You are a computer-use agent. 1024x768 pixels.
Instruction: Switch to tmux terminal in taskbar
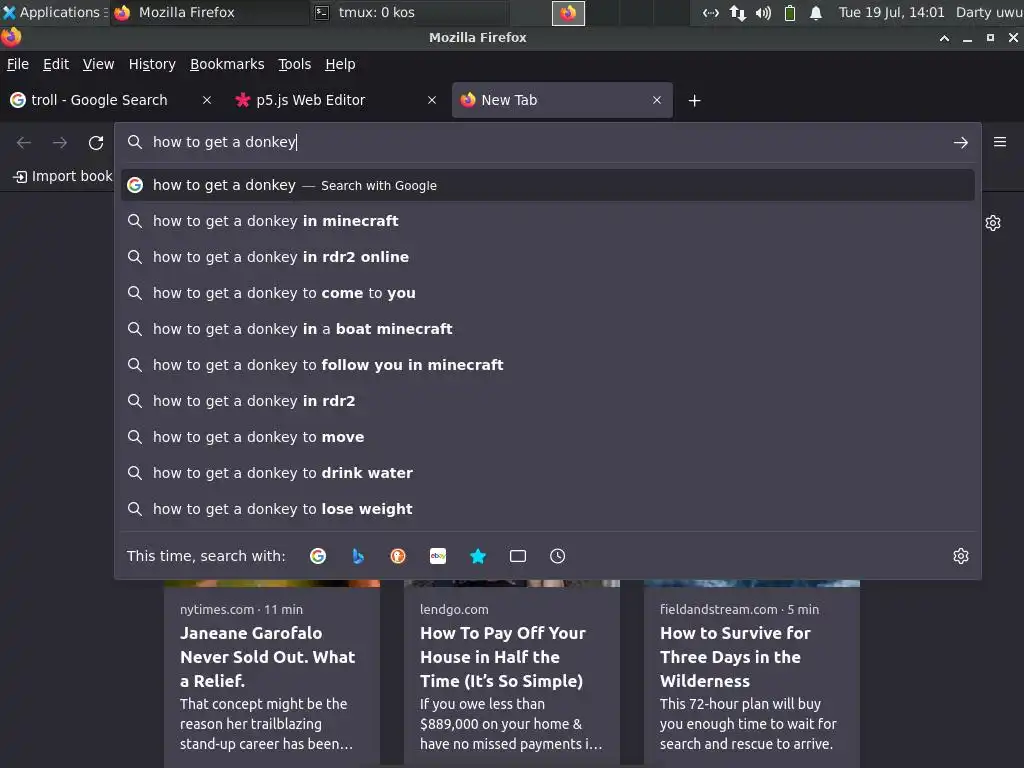[x=409, y=12]
